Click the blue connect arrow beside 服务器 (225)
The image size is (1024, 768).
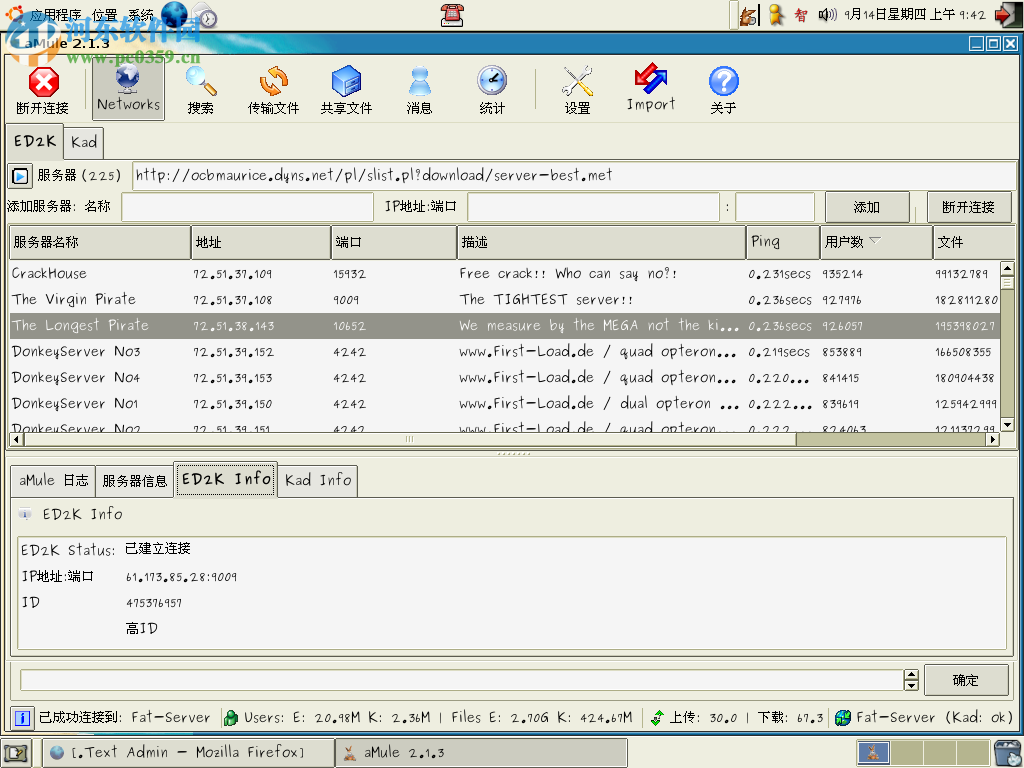point(19,176)
